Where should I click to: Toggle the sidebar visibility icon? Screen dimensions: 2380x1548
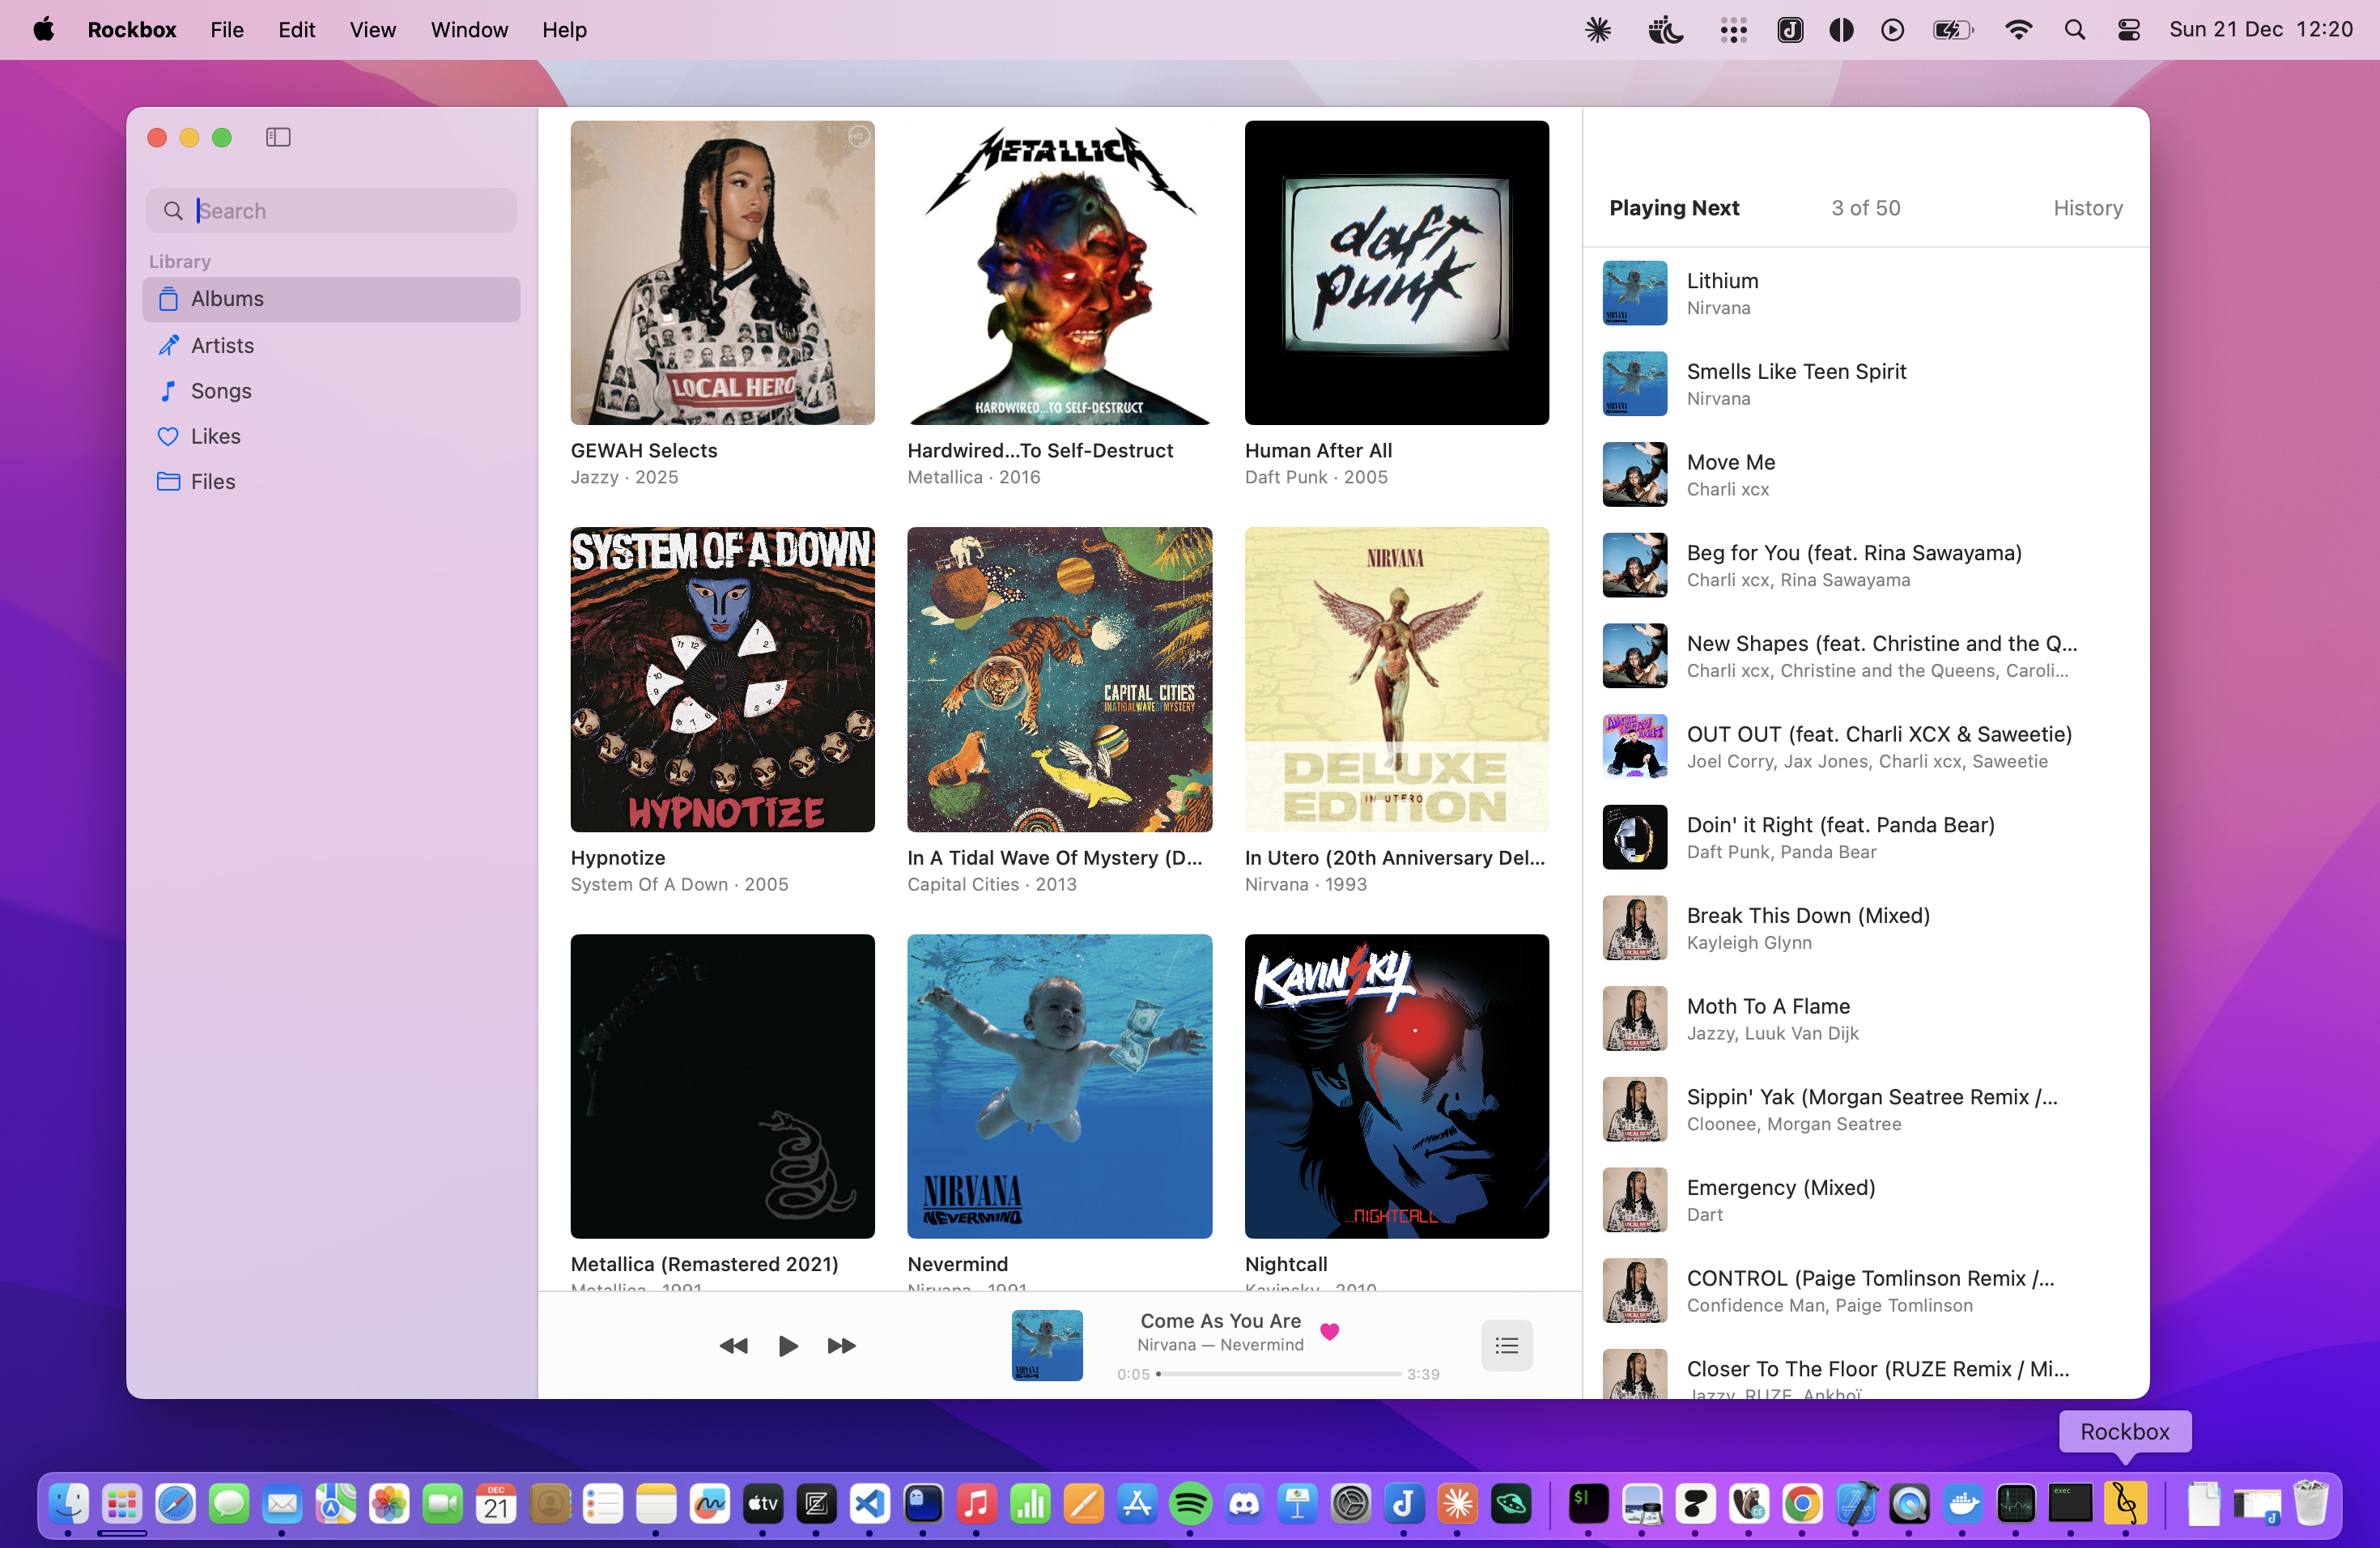278,137
